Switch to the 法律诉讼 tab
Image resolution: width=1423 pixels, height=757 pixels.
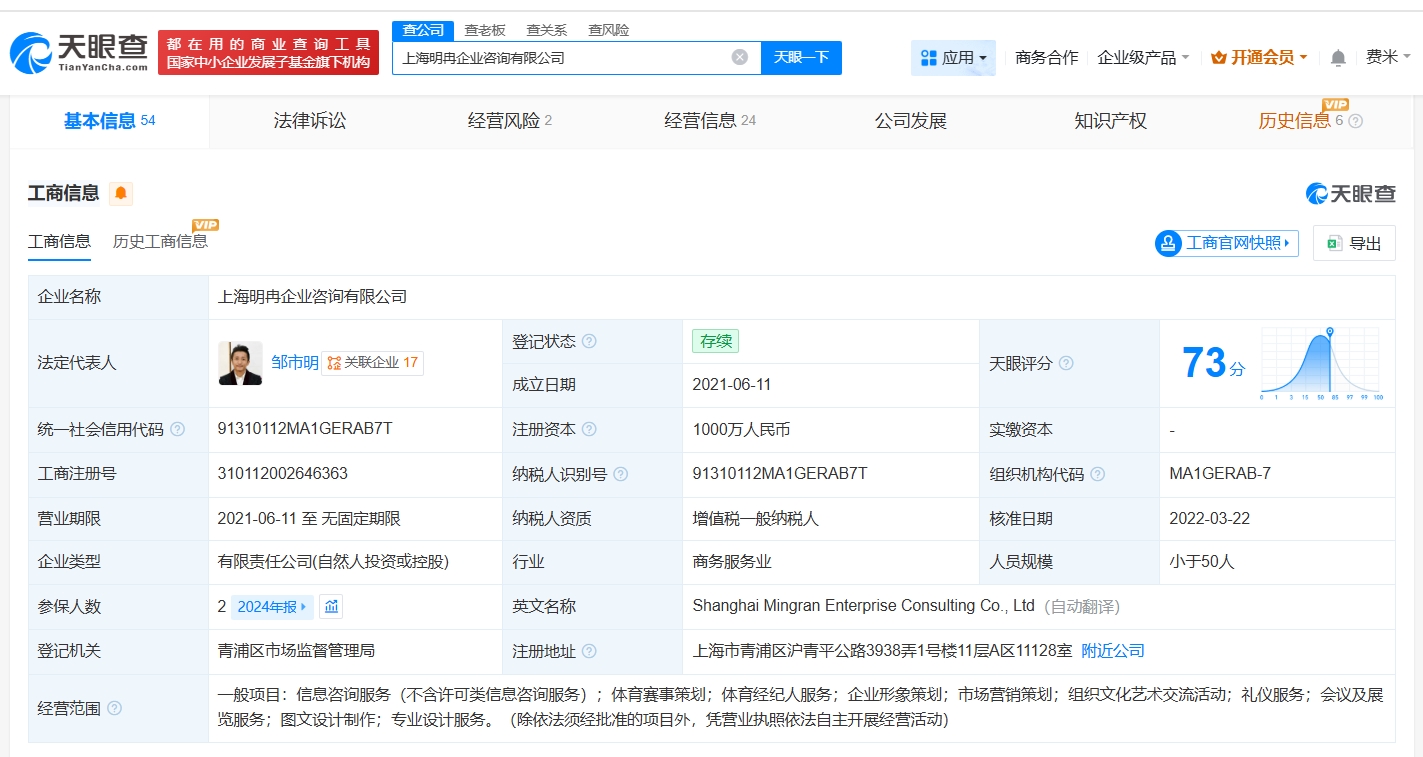coord(310,121)
